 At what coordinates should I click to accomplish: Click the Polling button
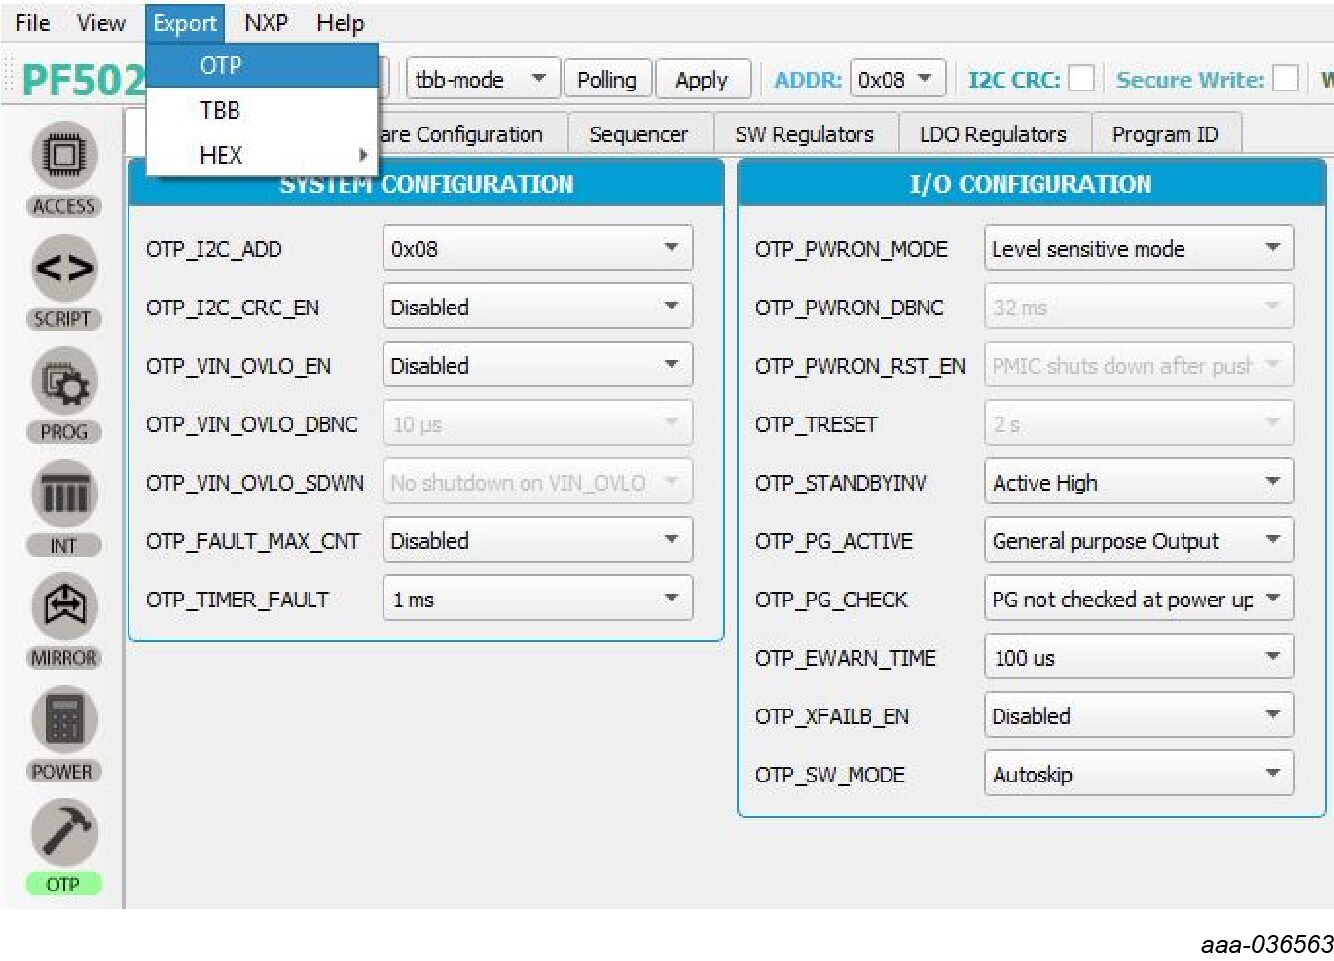click(606, 80)
